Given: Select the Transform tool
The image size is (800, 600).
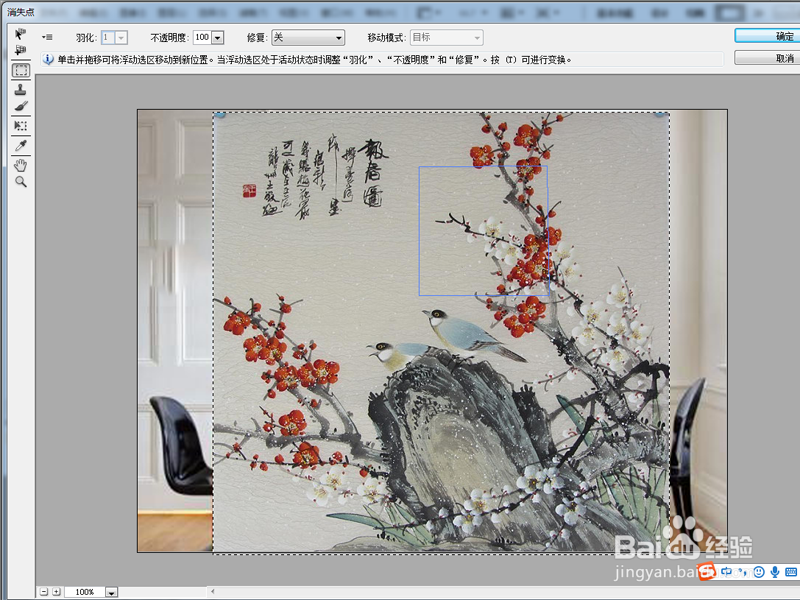Looking at the screenshot, I should coord(20,126).
